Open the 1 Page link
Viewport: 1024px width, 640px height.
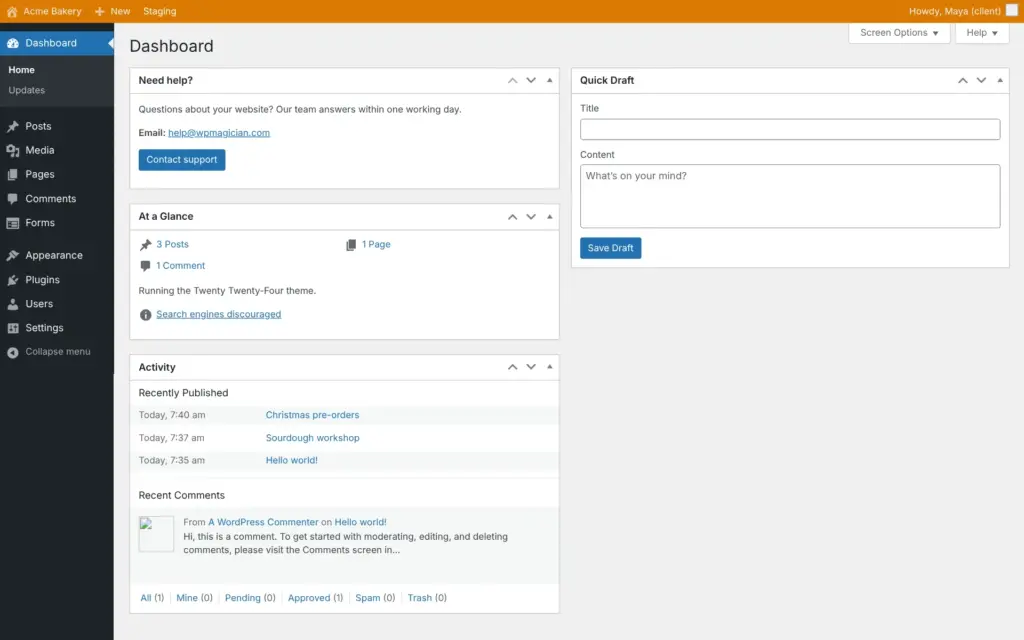376,244
